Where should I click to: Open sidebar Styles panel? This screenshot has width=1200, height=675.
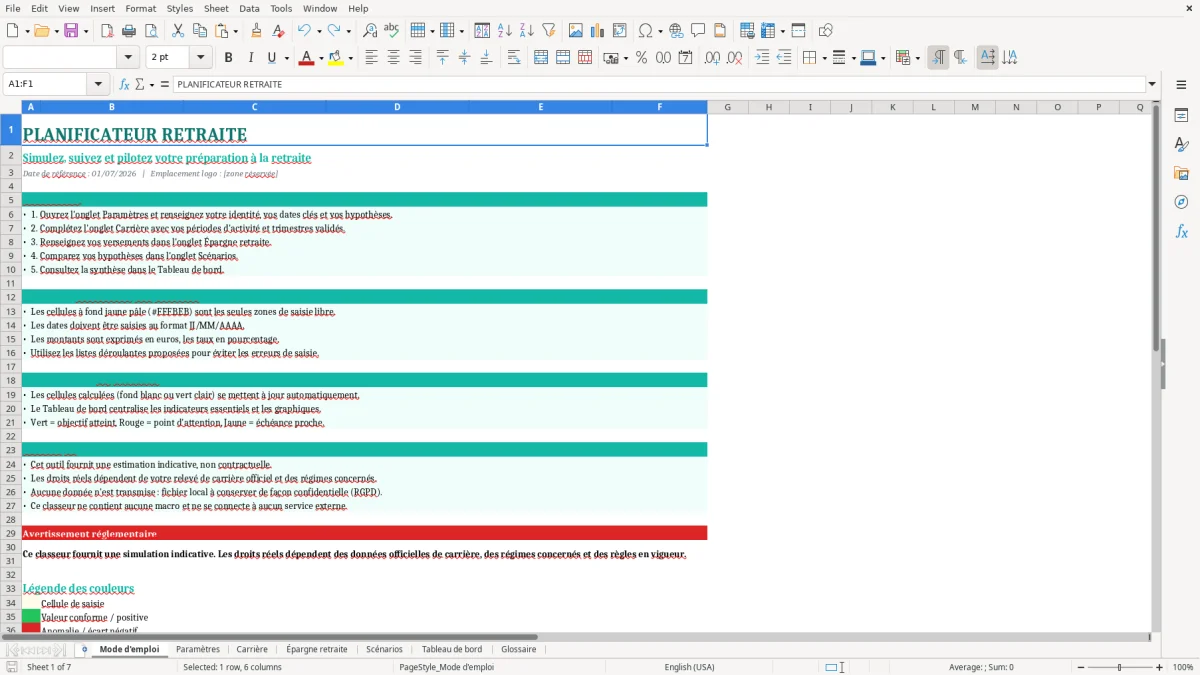click(1181, 145)
